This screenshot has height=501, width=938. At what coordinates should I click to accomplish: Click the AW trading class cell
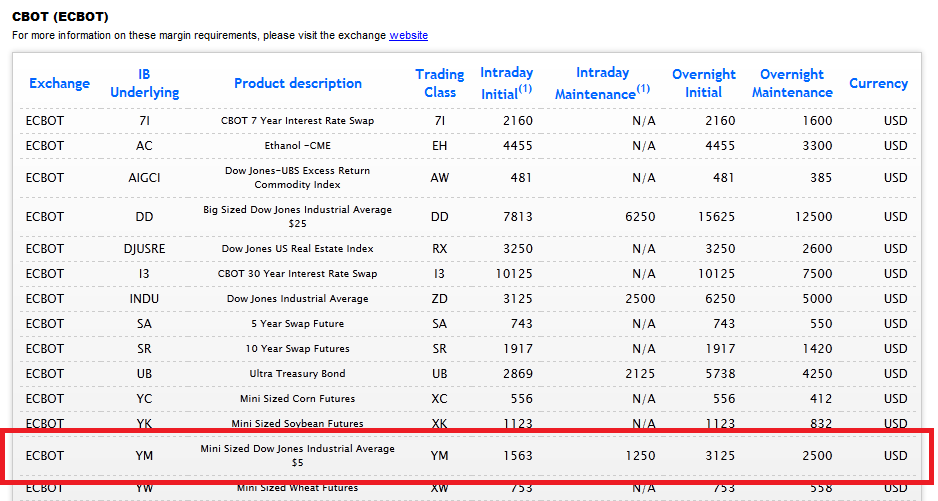440,178
